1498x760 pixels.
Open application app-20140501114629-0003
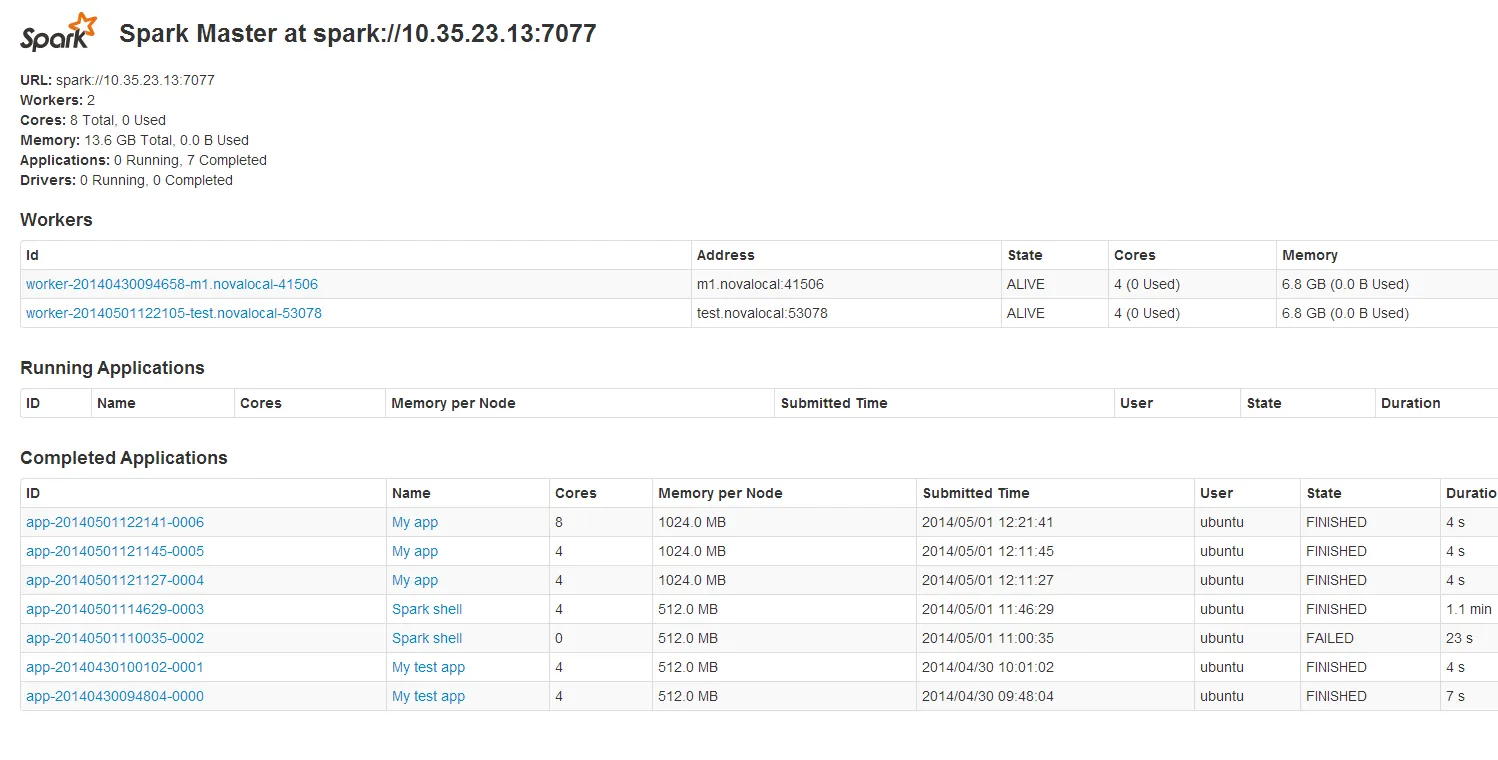click(115, 609)
